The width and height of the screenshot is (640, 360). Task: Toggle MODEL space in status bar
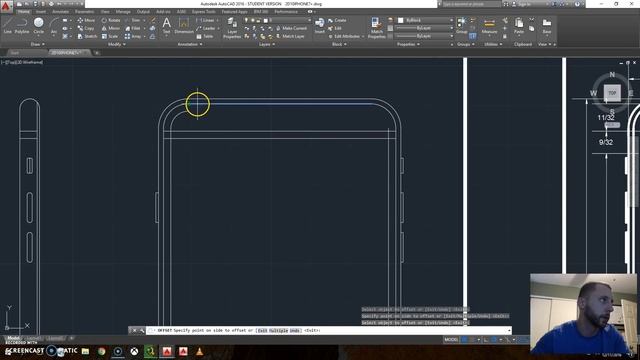[x=451, y=339]
